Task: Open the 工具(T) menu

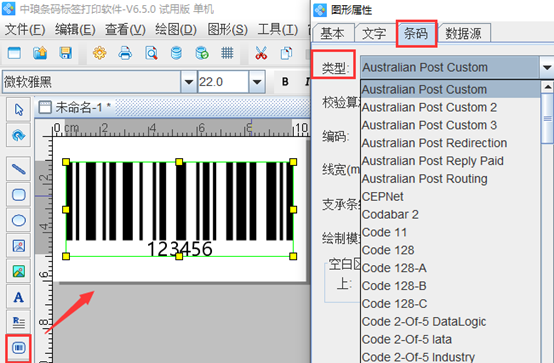Action: coord(277,29)
